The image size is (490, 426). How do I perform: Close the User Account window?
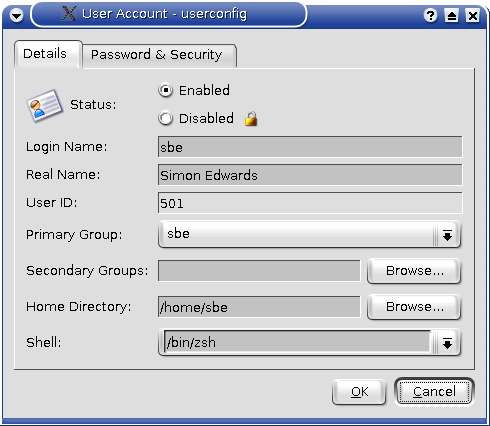473,15
